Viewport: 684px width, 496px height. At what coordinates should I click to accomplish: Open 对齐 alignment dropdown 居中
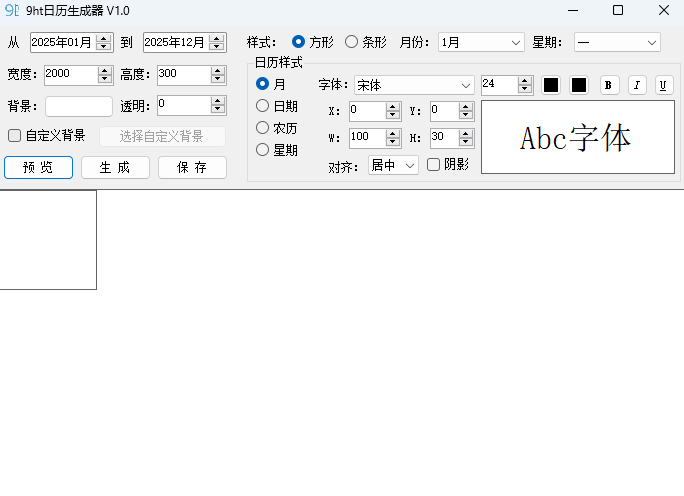(x=393, y=165)
